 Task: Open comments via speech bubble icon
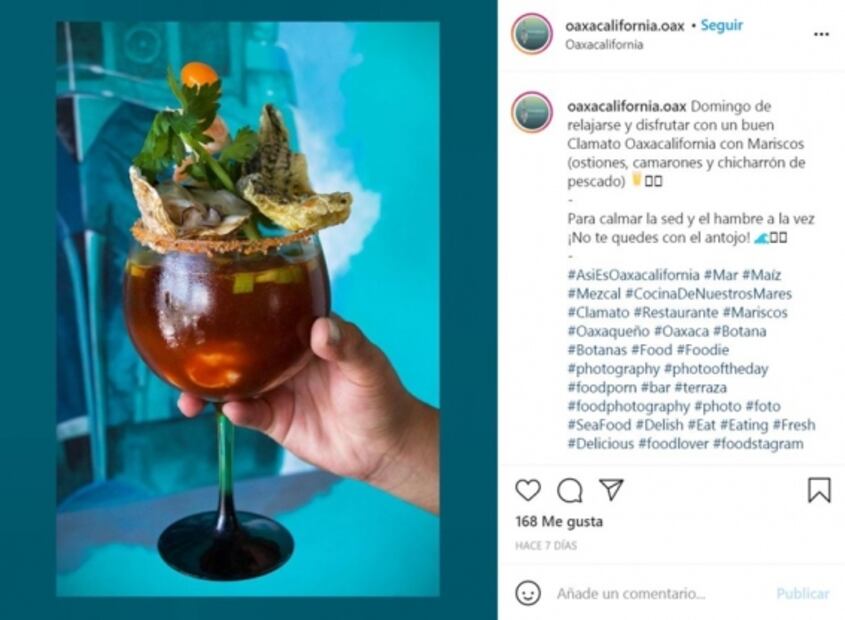coord(570,491)
